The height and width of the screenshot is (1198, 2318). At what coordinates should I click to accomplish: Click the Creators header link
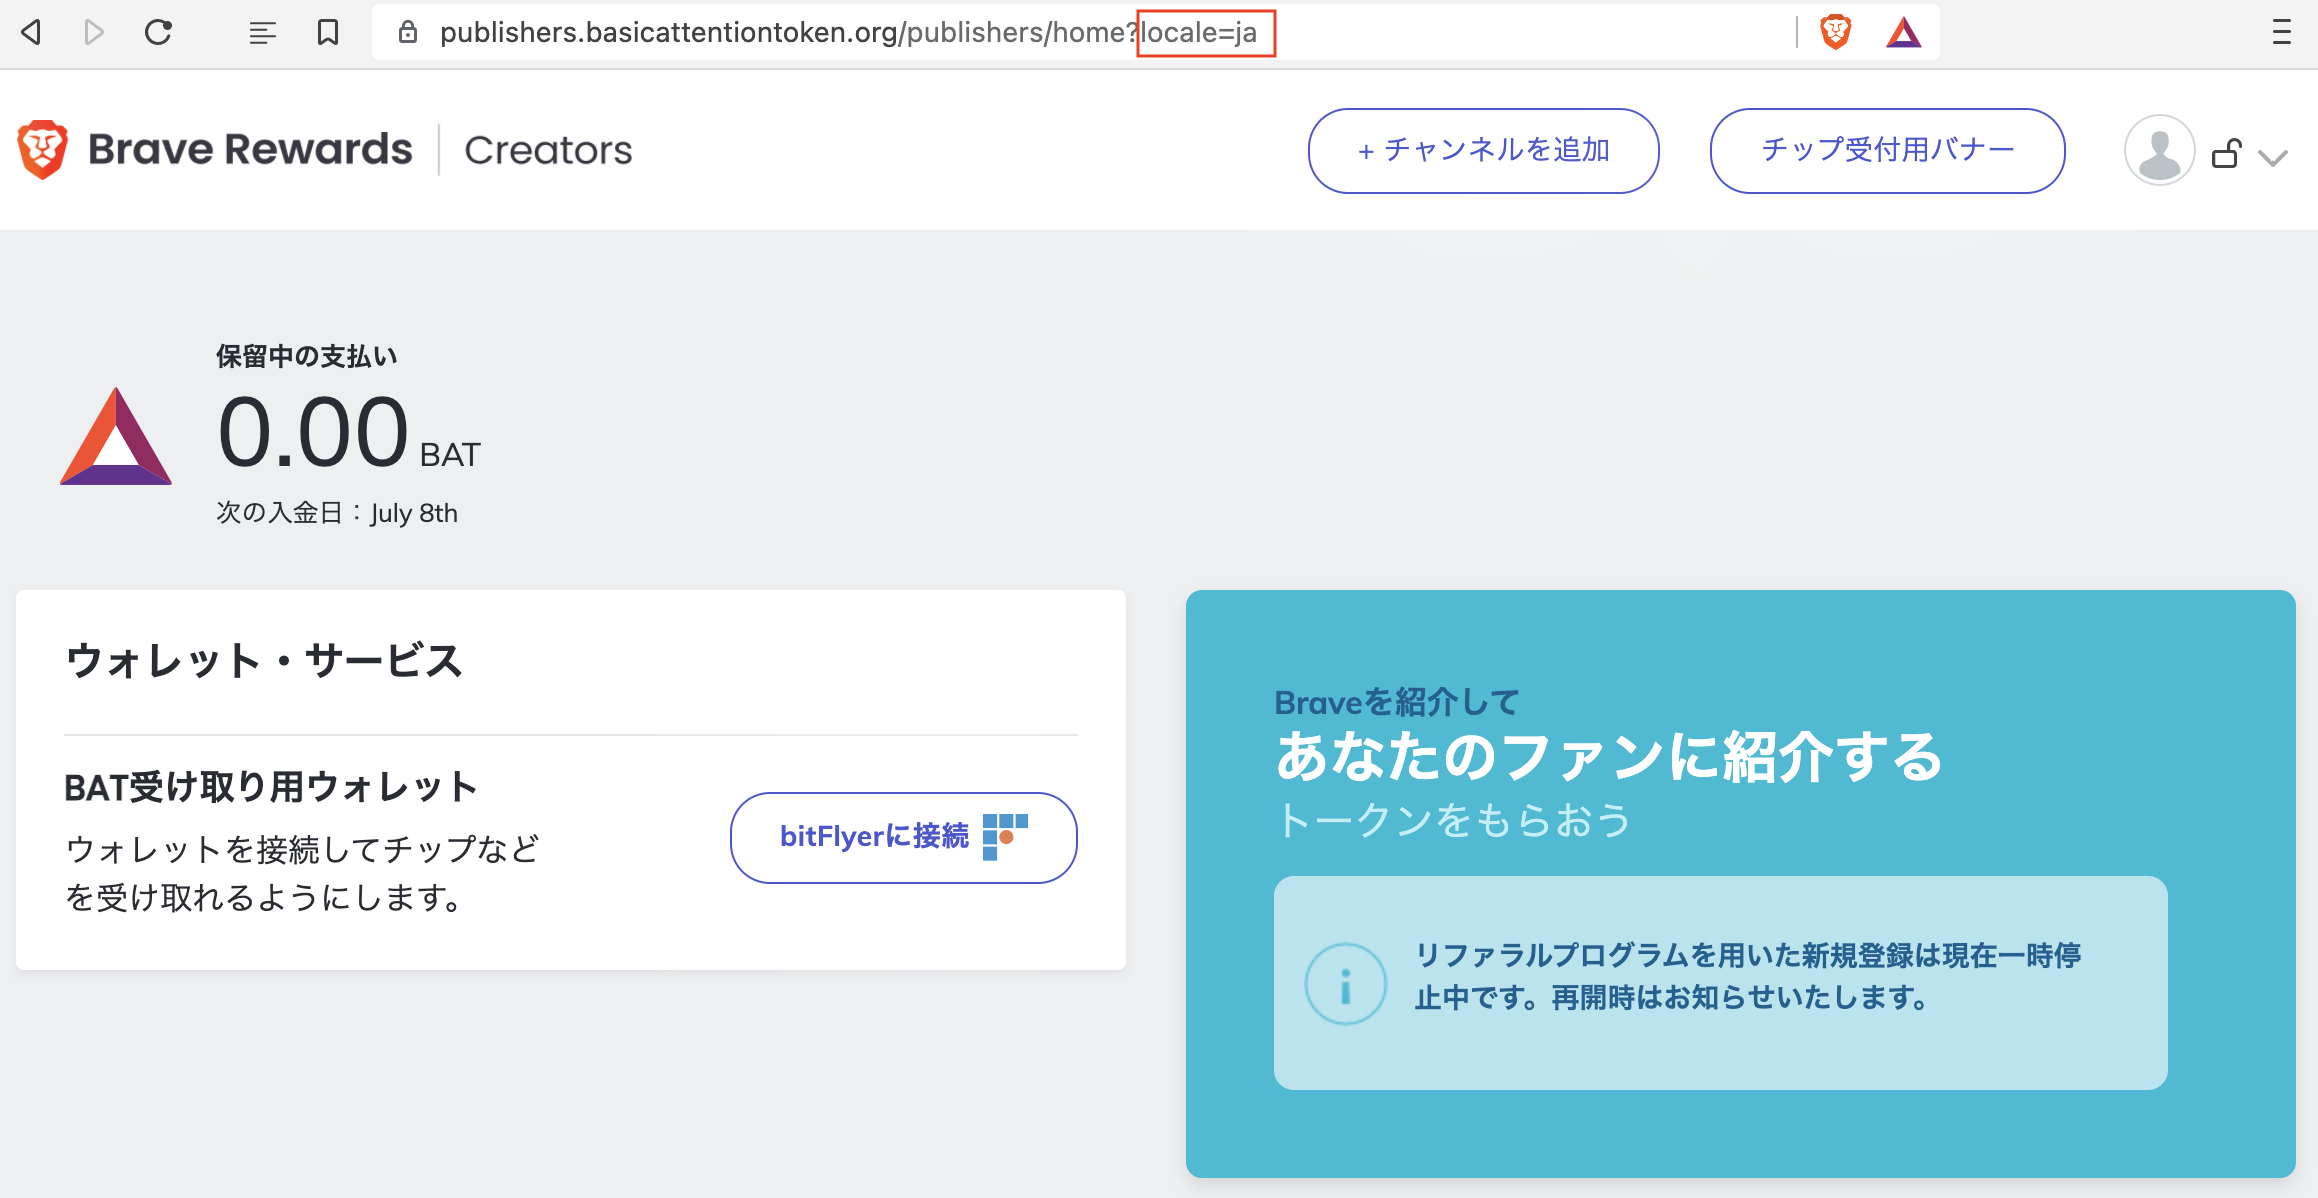[x=548, y=150]
